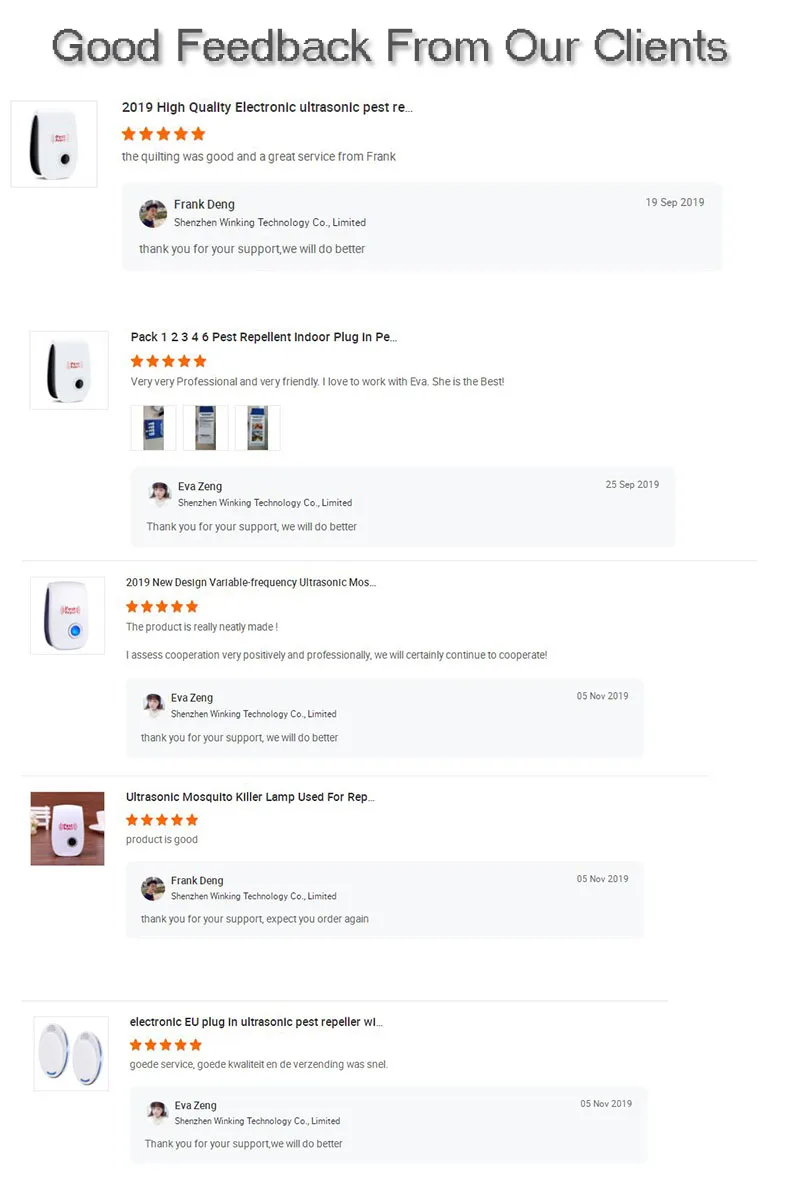Click the star rating under the Pack 1 2 3 4 6 title
This screenshot has width=800, height=1188.
pyautogui.click(x=169, y=361)
